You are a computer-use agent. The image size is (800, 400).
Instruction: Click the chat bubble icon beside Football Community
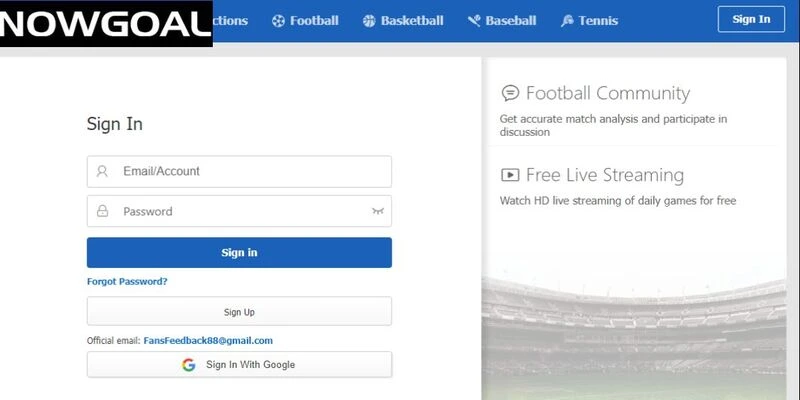pyautogui.click(x=510, y=94)
